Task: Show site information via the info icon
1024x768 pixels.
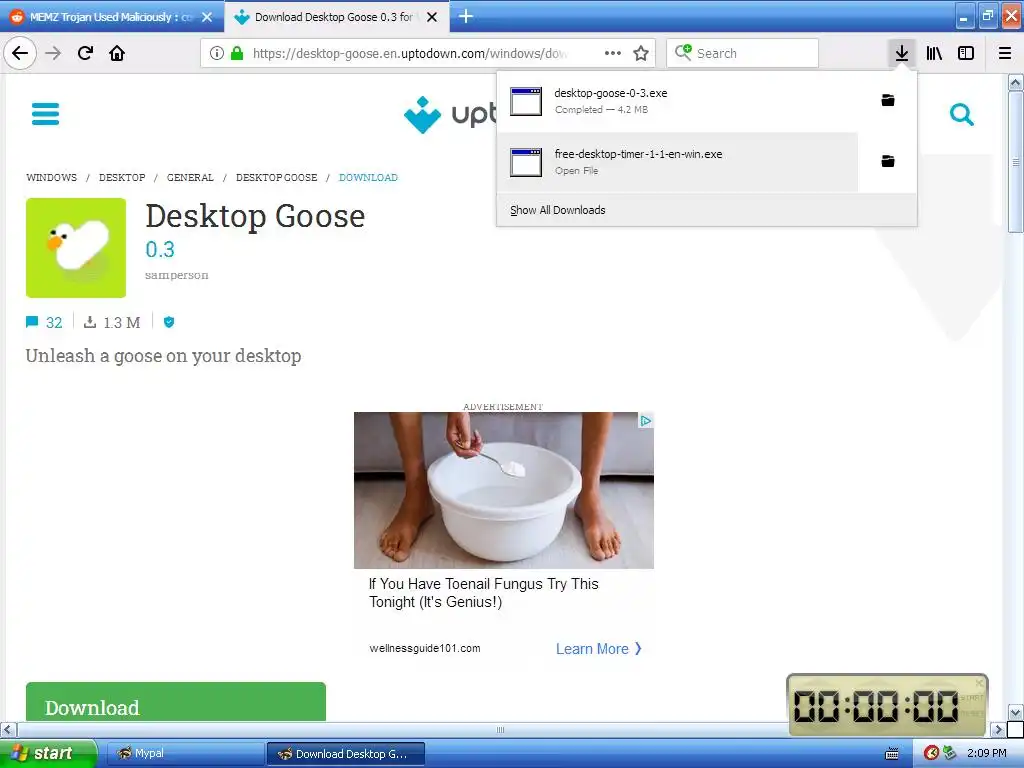Action: (217, 53)
